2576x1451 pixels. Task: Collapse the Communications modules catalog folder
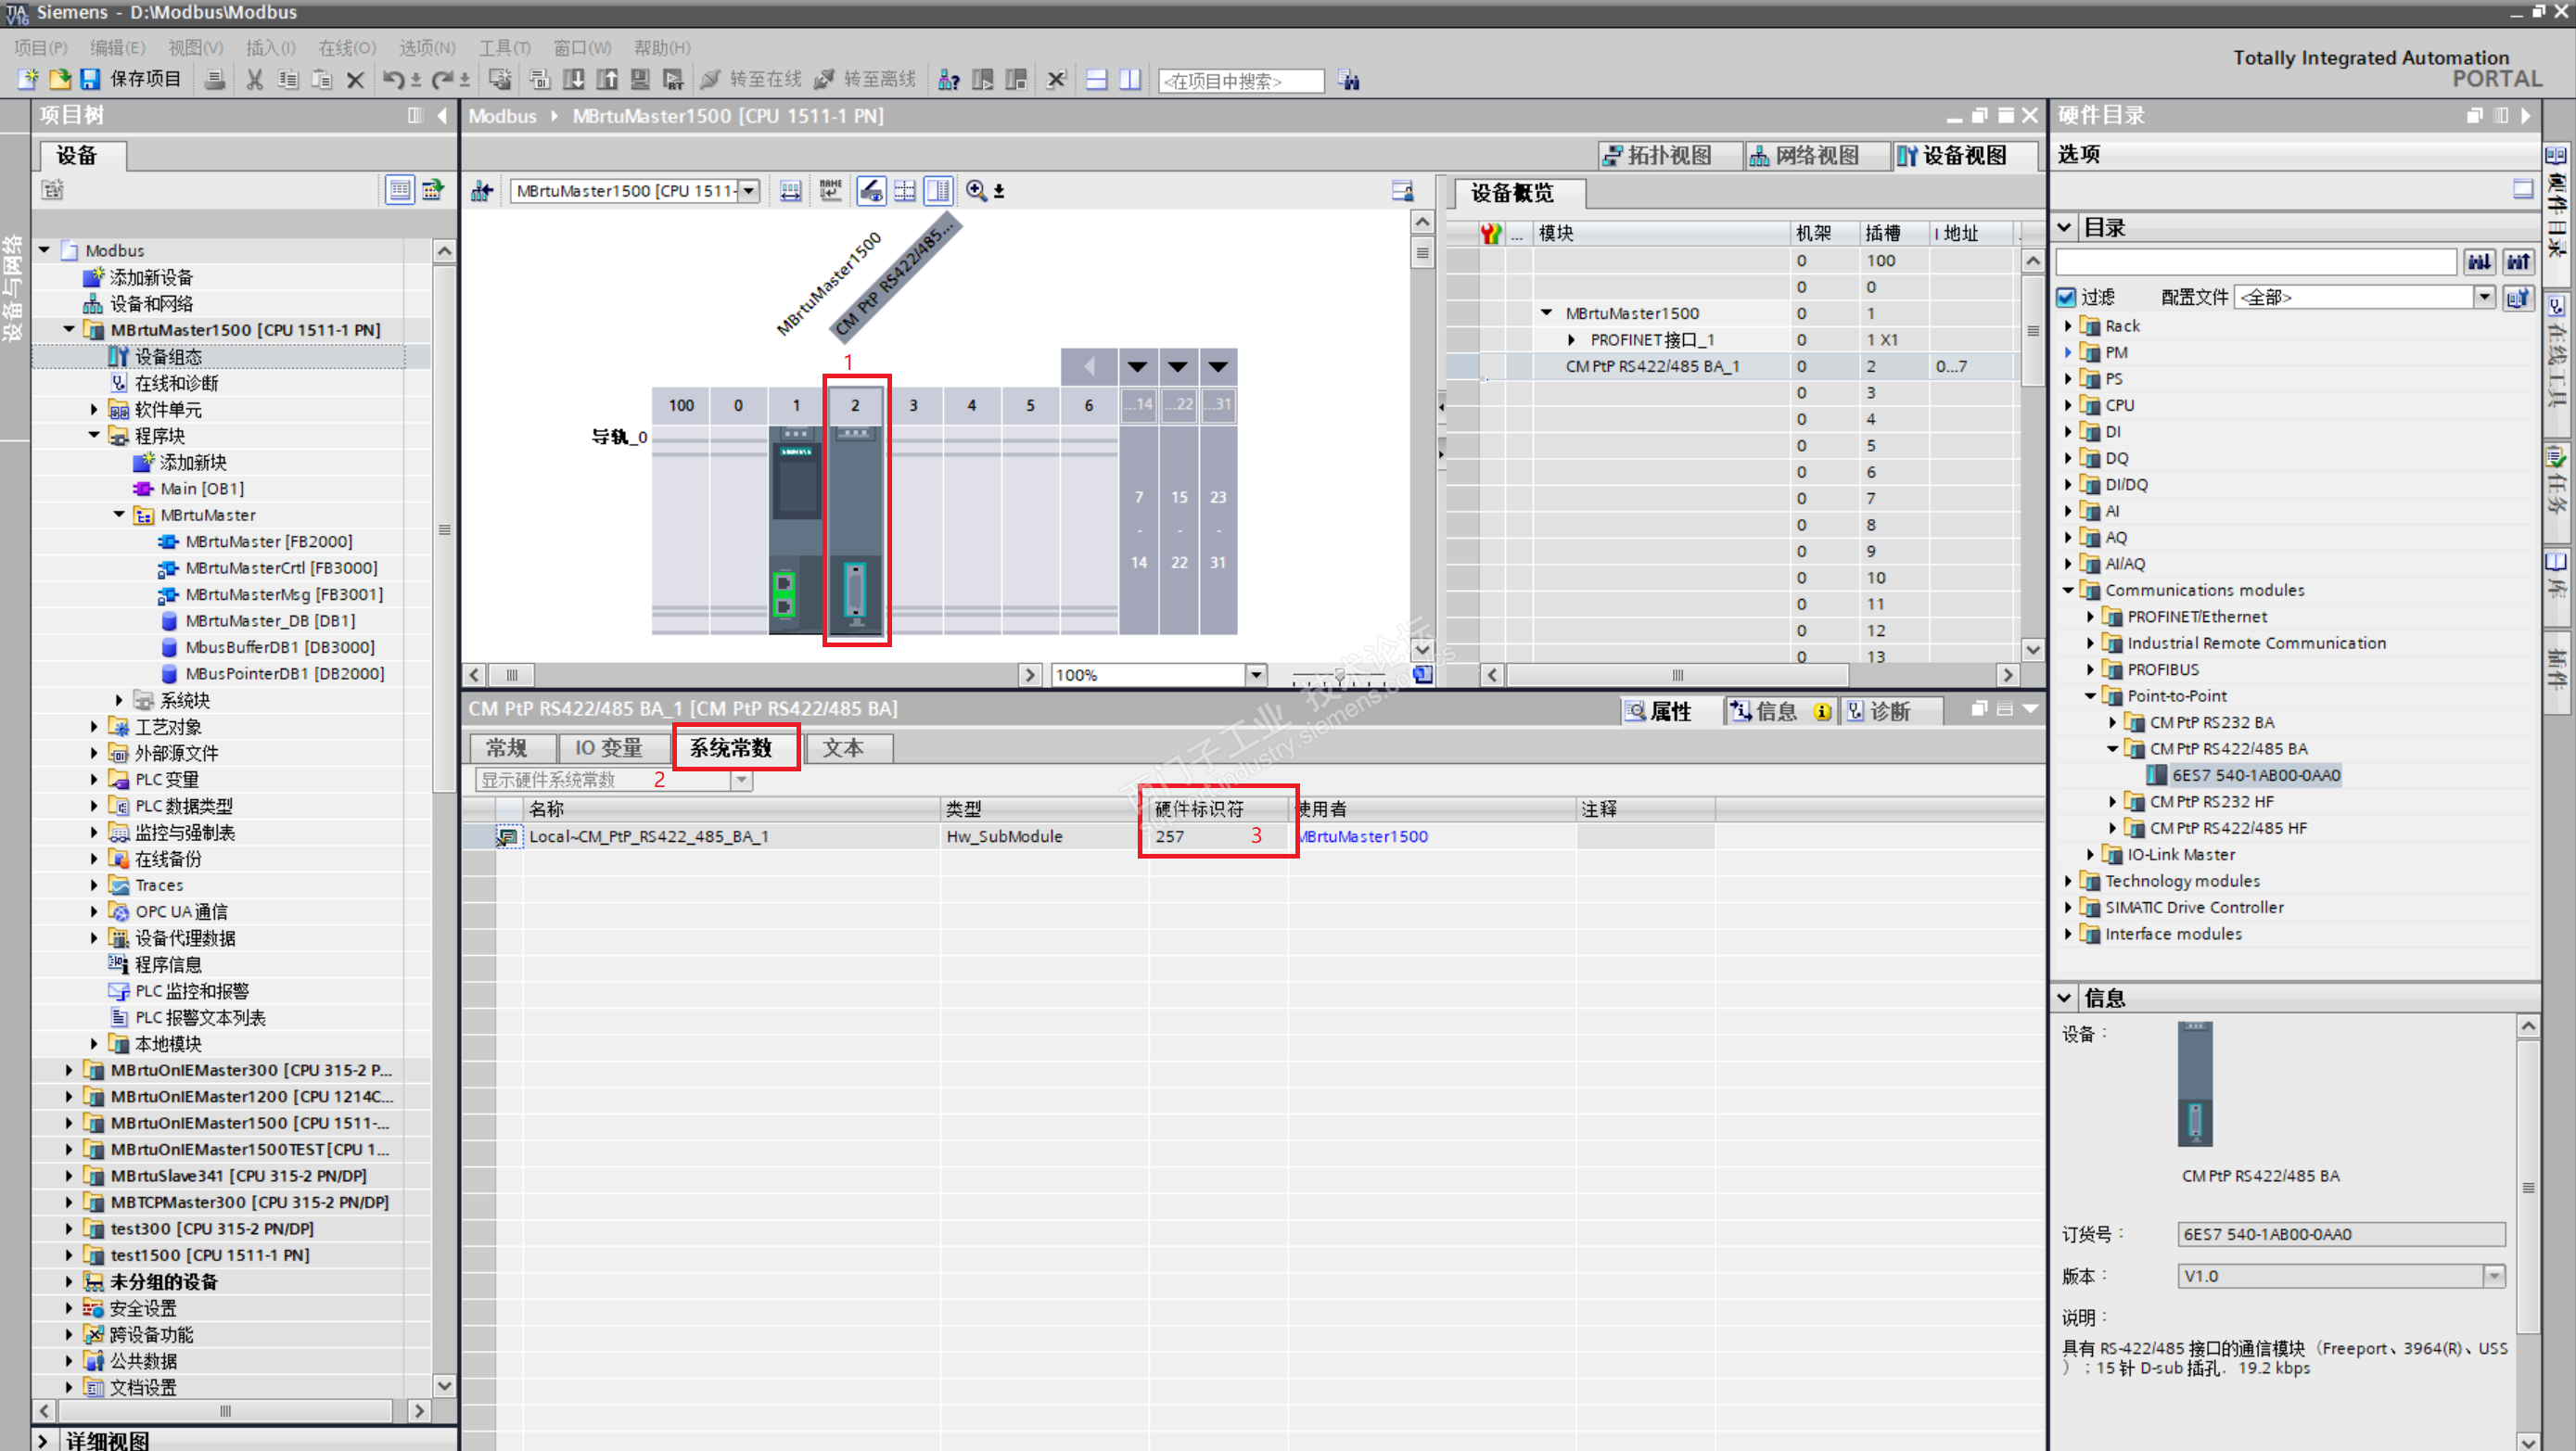point(2069,590)
